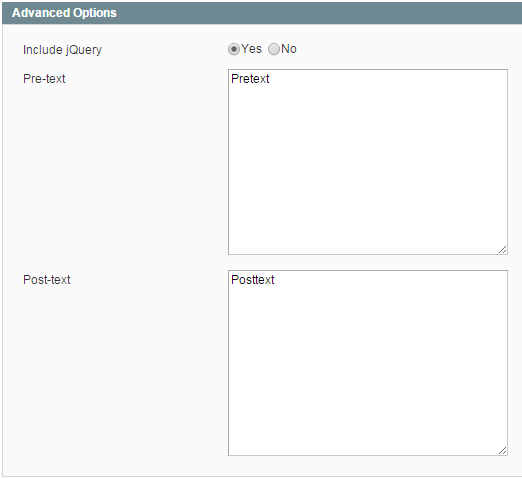The image size is (522, 479).
Task: Grab the resize handle of the Post-text textarea
Action: (503, 451)
